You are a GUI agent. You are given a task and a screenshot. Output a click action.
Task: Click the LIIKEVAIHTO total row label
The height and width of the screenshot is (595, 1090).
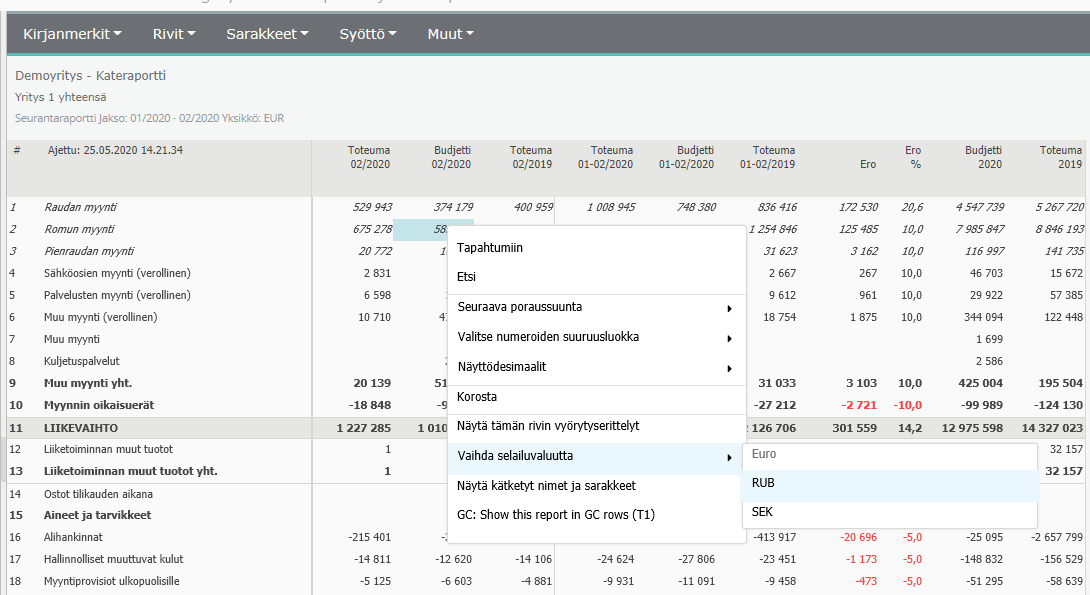coord(79,428)
